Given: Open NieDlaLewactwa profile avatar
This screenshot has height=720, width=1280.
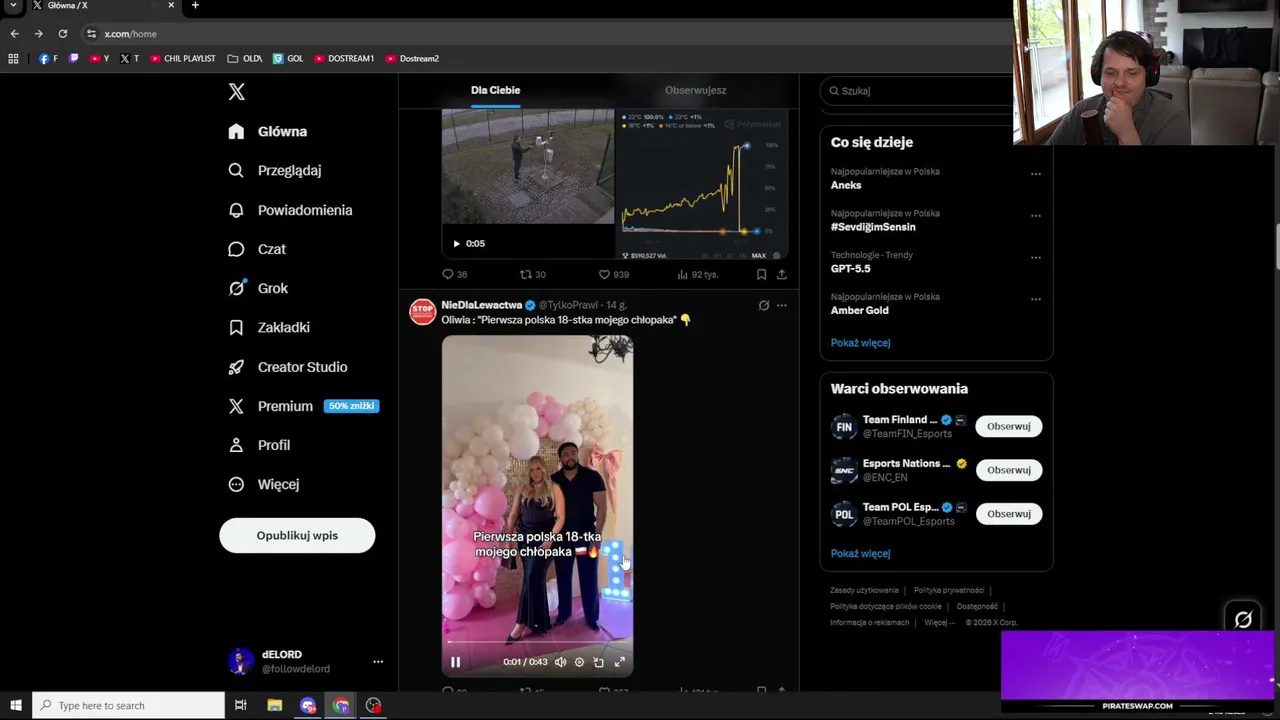Looking at the screenshot, I should tap(423, 312).
